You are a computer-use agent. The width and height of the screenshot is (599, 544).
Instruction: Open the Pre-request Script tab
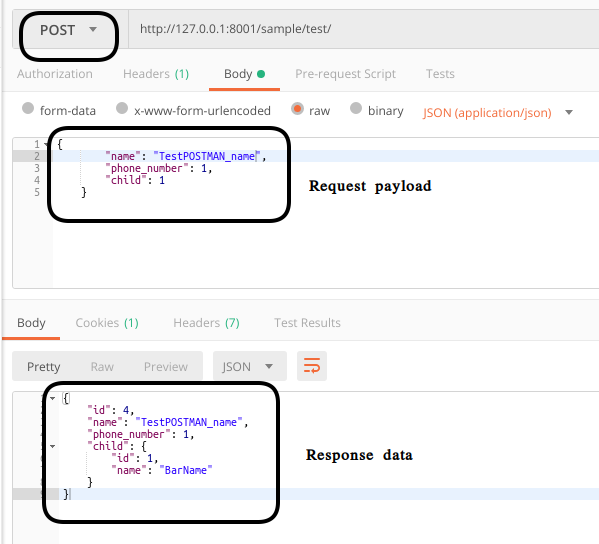tap(345, 74)
